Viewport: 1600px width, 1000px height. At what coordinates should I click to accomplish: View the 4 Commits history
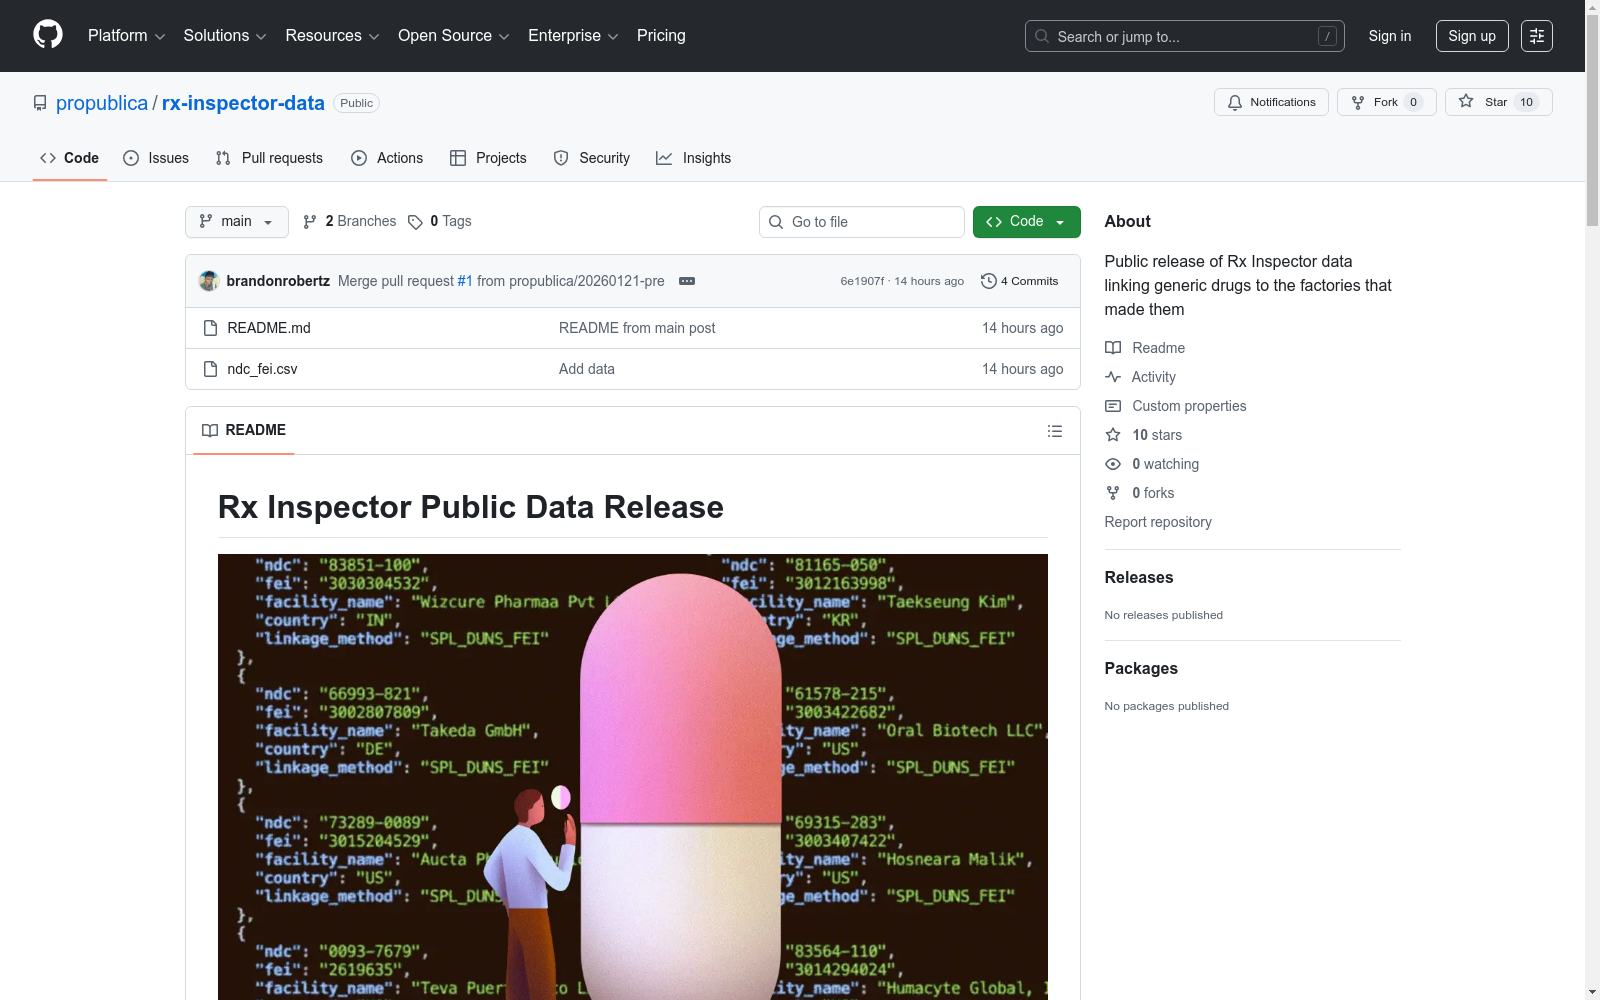click(1020, 281)
